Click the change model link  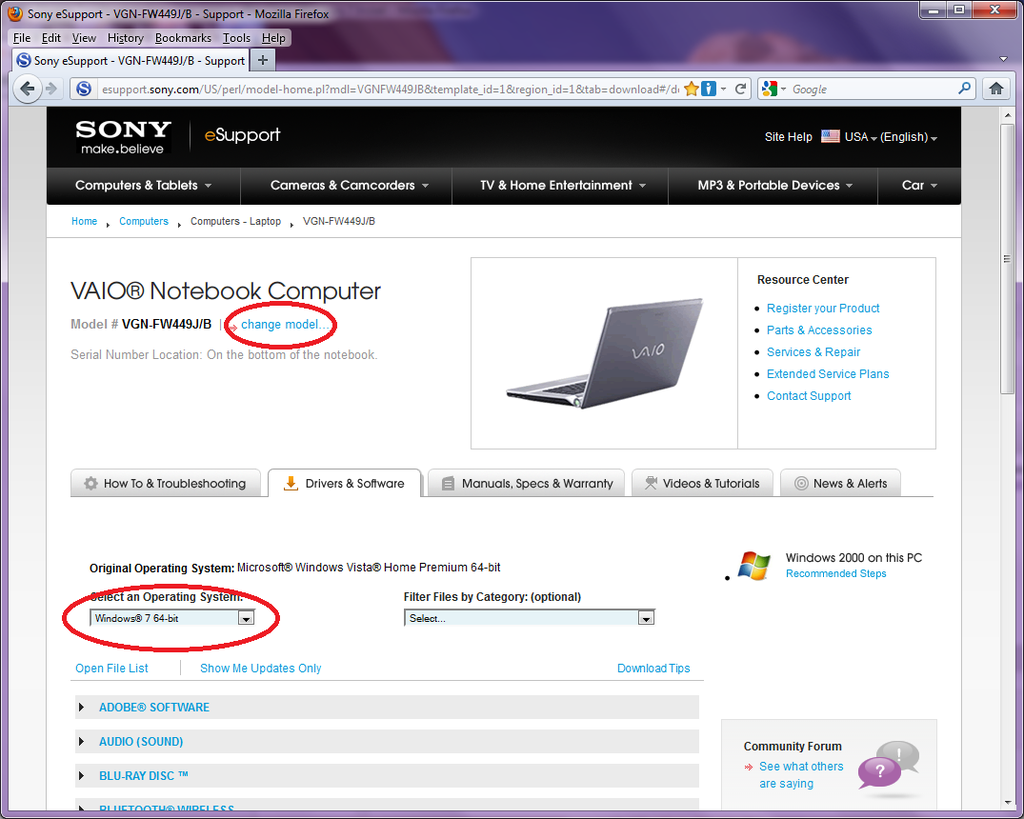[x=285, y=325]
